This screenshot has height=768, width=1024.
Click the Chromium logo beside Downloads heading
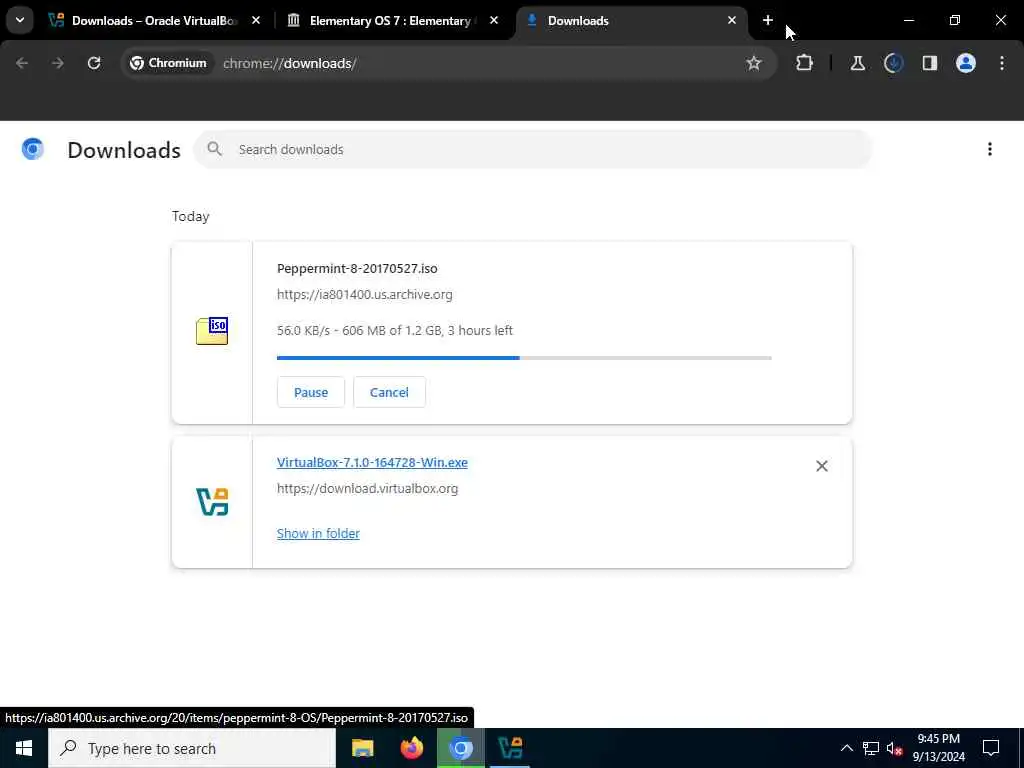coord(33,150)
